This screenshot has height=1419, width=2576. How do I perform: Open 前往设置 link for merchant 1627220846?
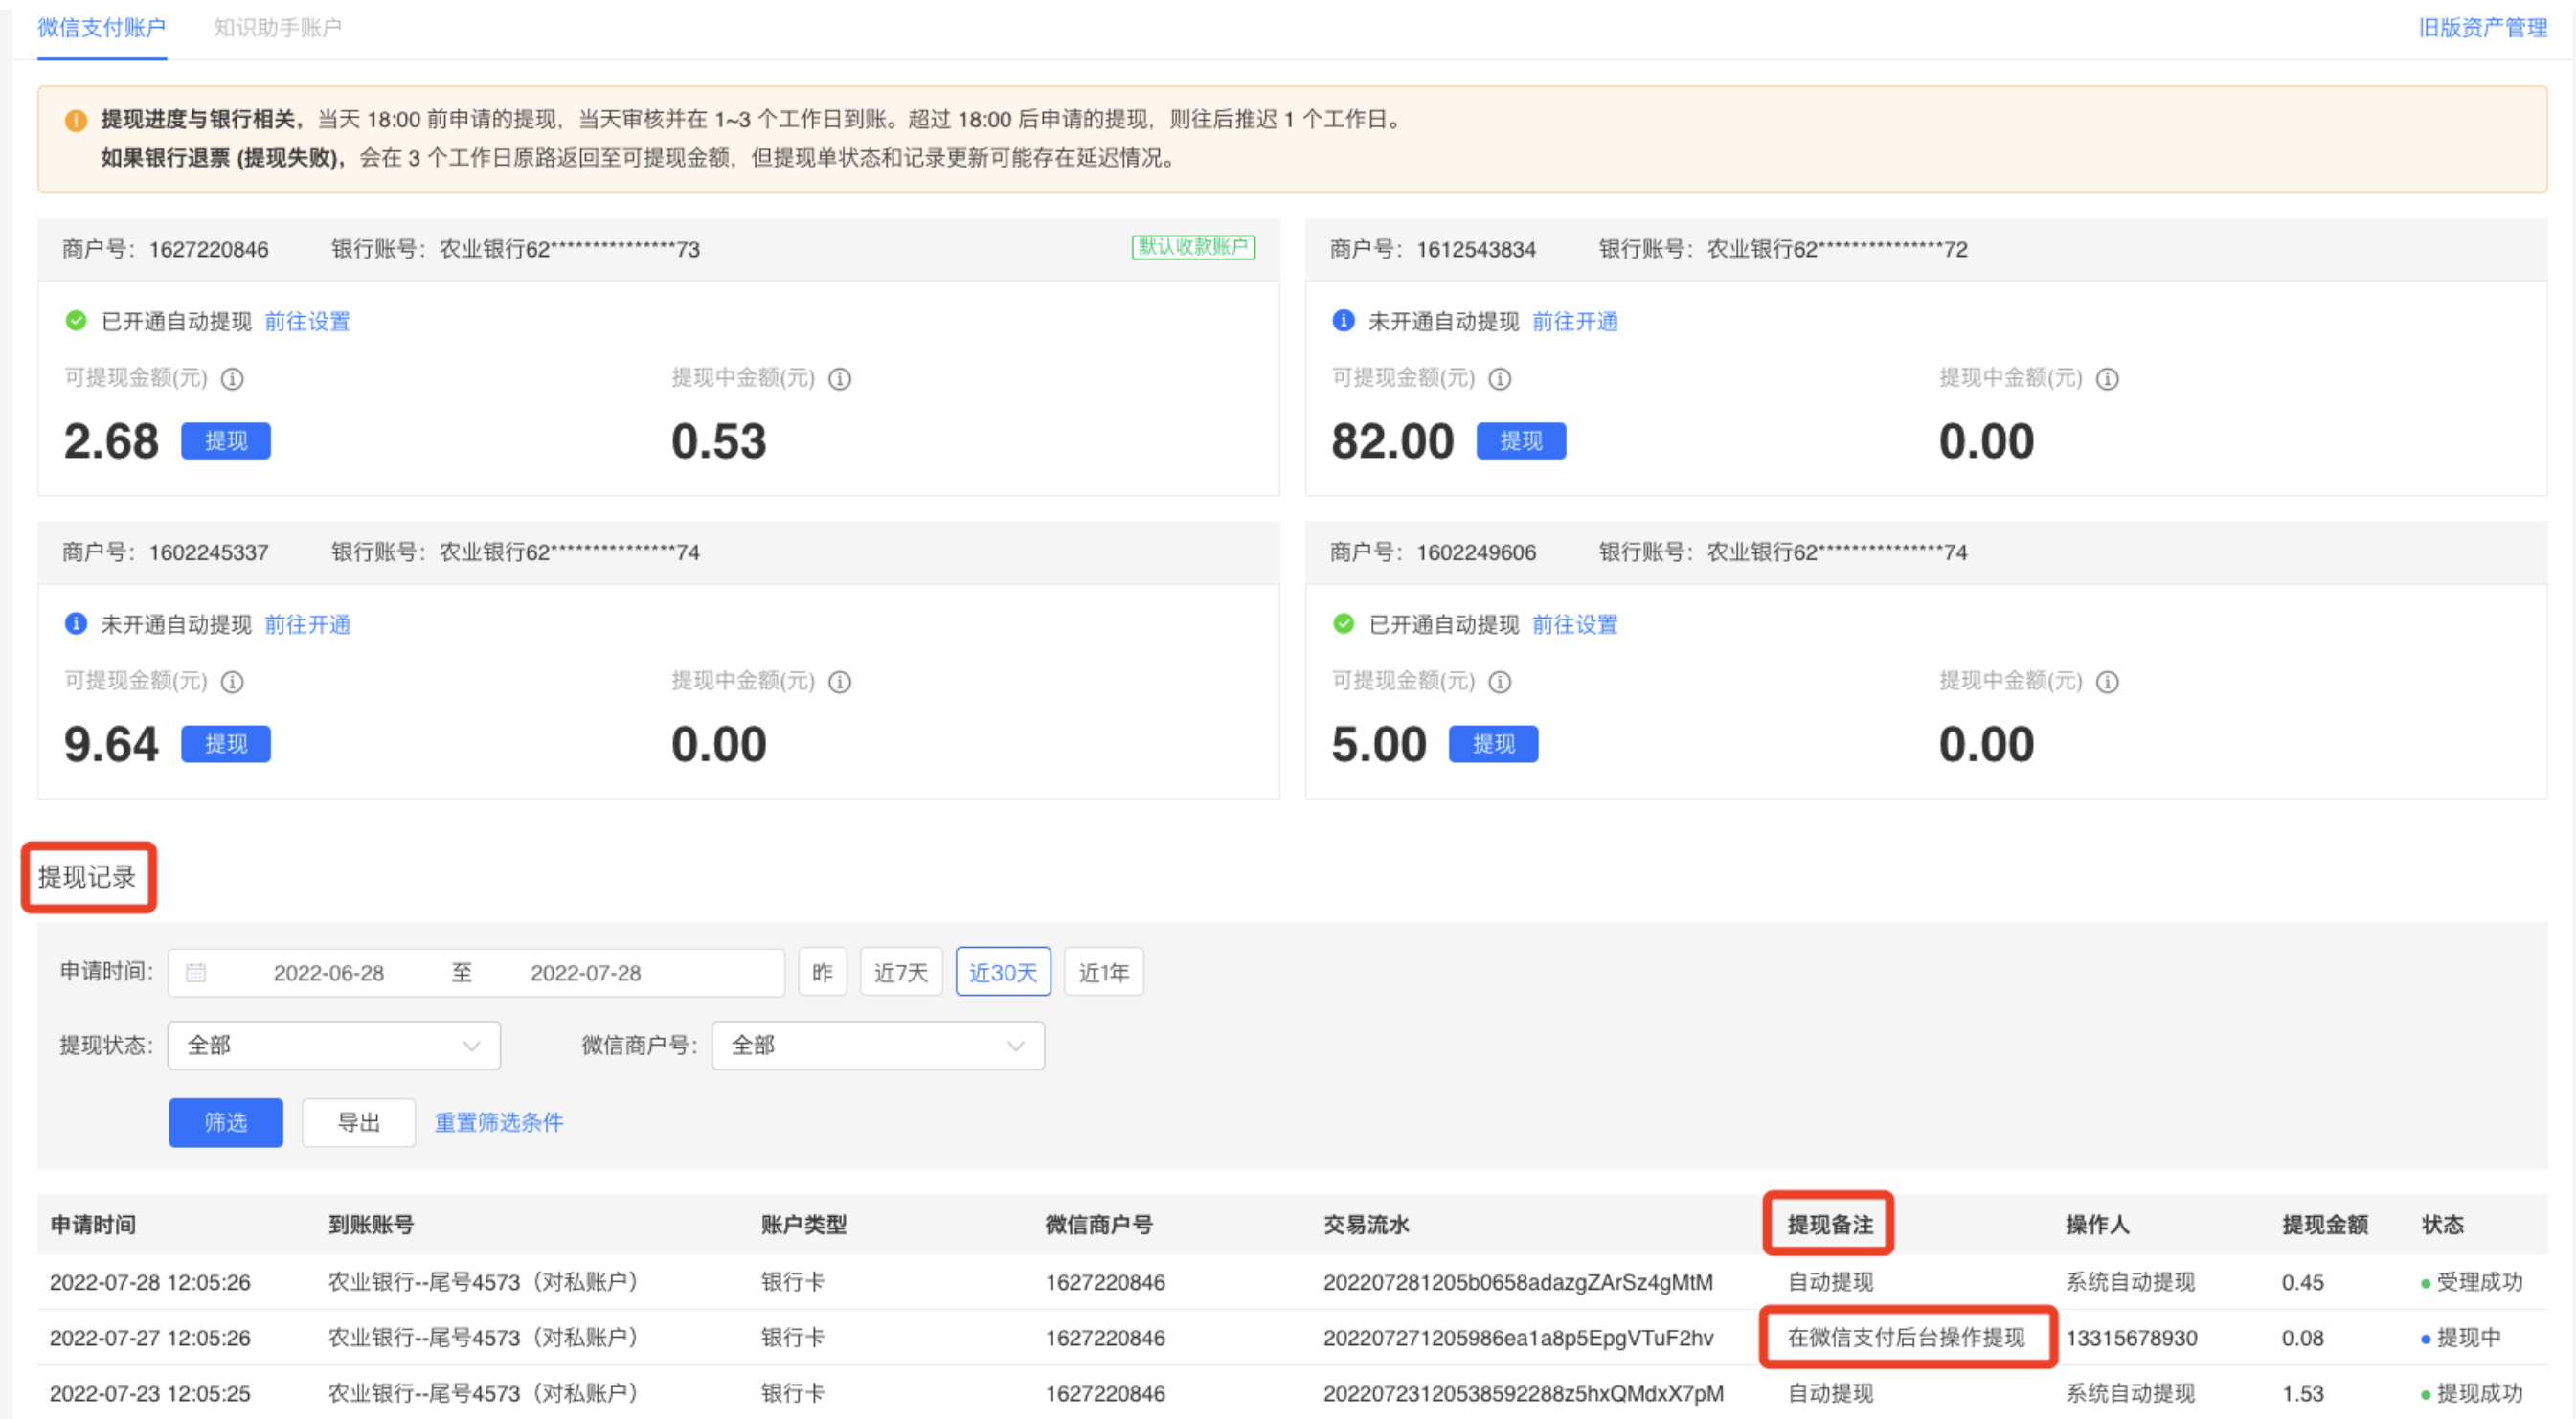coord(307,321)
